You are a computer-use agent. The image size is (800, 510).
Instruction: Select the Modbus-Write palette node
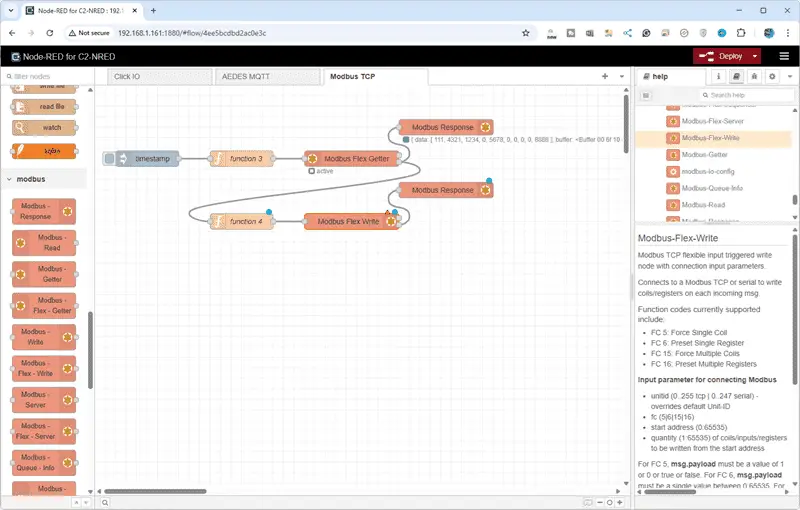tap(44, 337)
